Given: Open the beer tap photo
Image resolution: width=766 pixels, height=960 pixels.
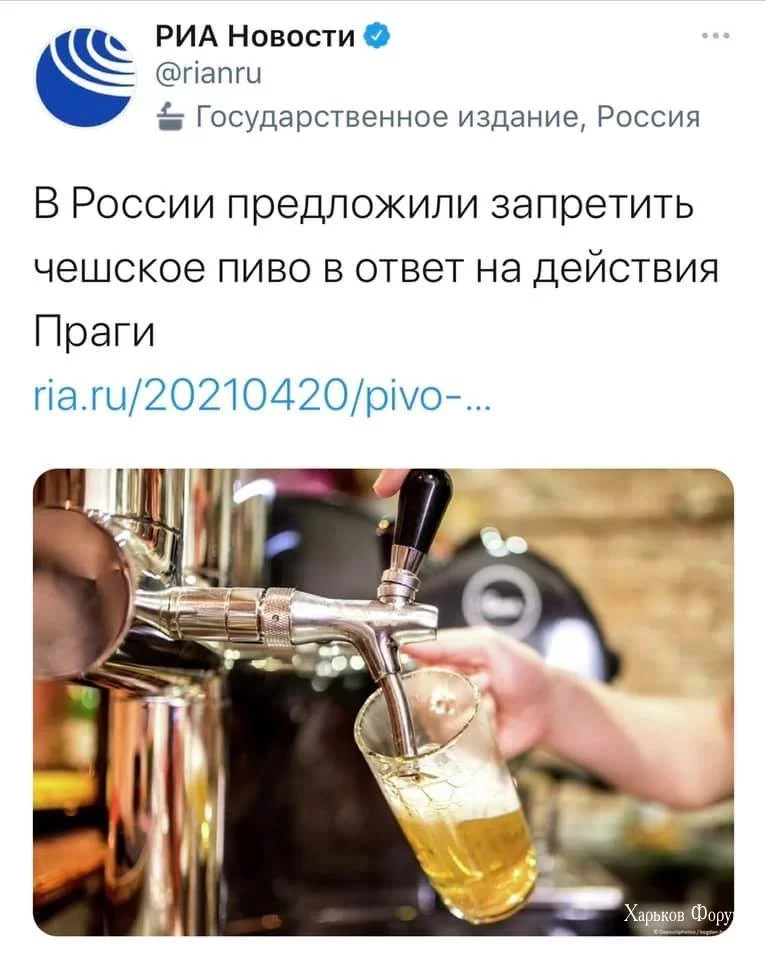Looking at the screenshot, I should (x=383, y=702).
